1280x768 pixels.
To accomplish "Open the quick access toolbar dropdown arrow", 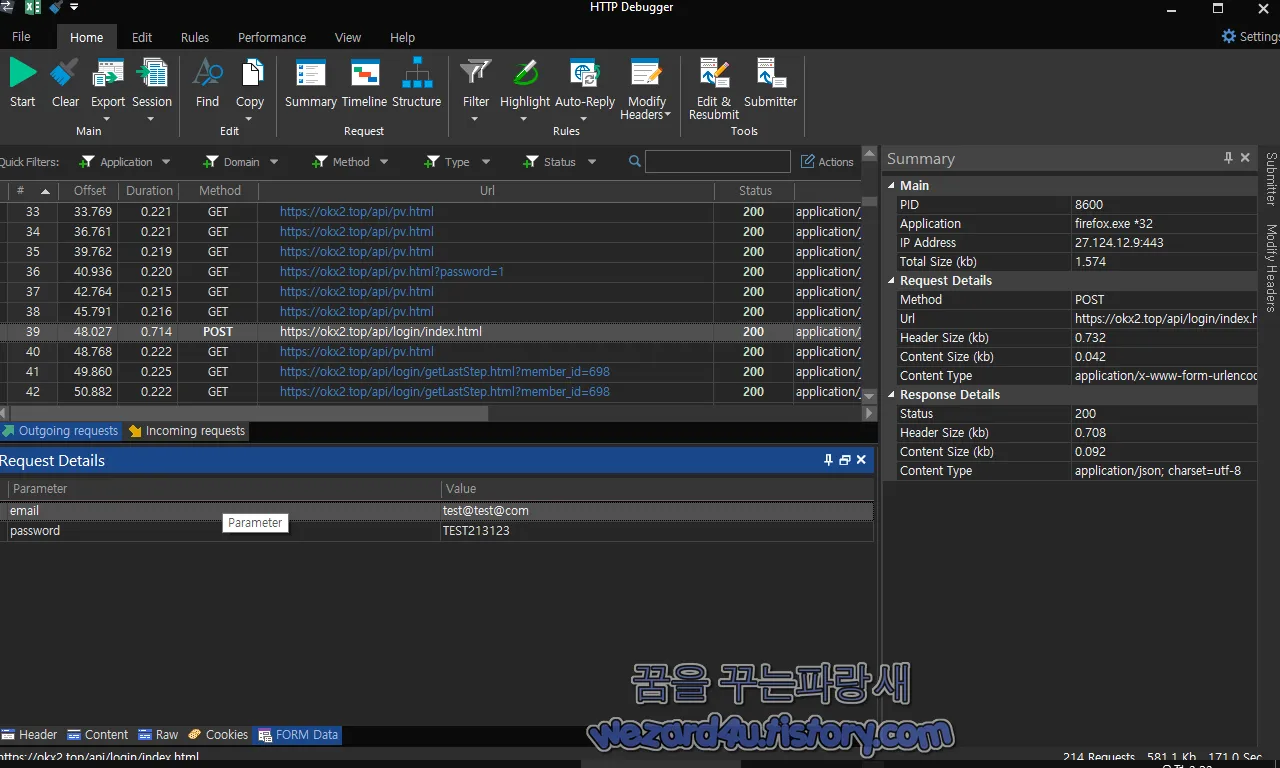I will point(74,8).
